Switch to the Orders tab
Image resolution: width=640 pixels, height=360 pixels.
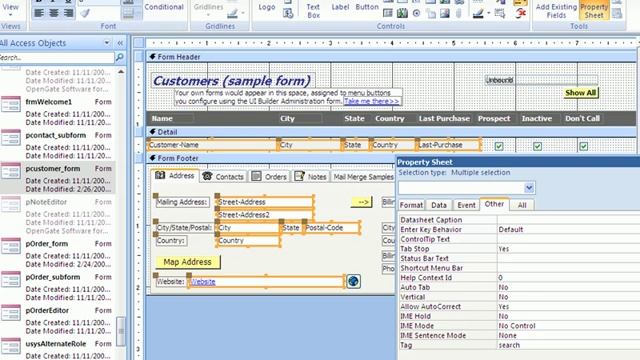tap(269, 176)
